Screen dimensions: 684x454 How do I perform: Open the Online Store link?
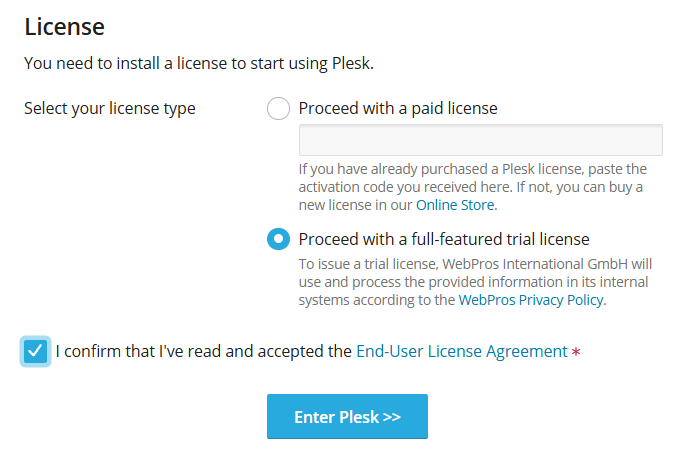pyautogui.click(x=455, y=205)
